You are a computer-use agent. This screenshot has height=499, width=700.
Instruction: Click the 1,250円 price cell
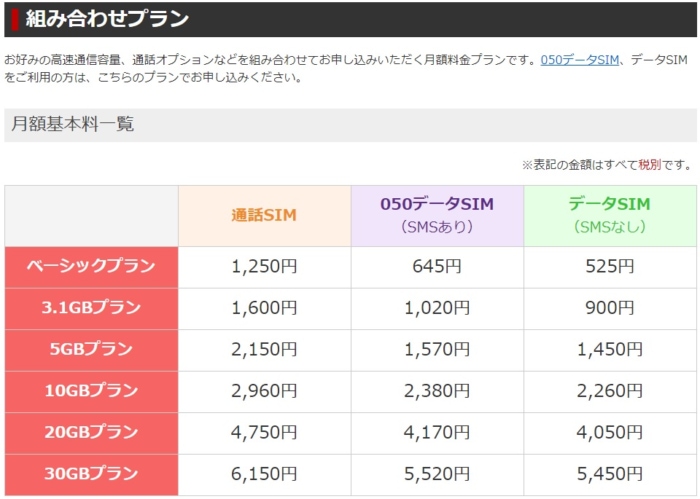click(x=264, y=267)
